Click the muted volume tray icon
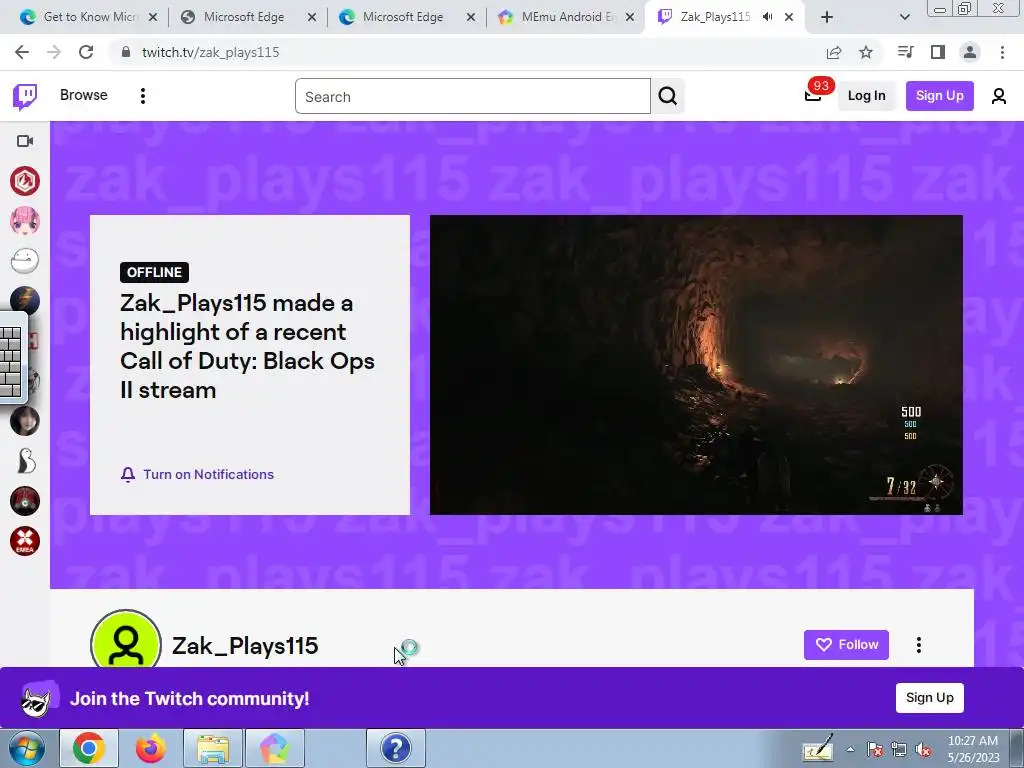Image resolution: width=1024 pixels, height=768 pixels. 923,750
